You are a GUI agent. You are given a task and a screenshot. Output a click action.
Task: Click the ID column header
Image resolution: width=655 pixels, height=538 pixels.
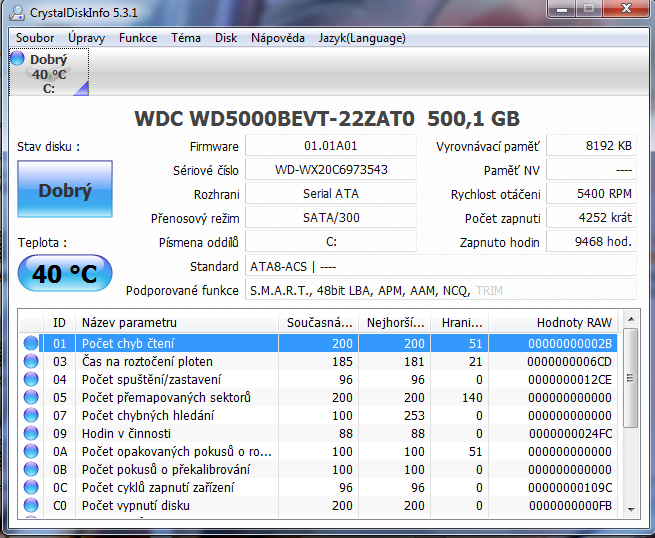coord(59,322)
